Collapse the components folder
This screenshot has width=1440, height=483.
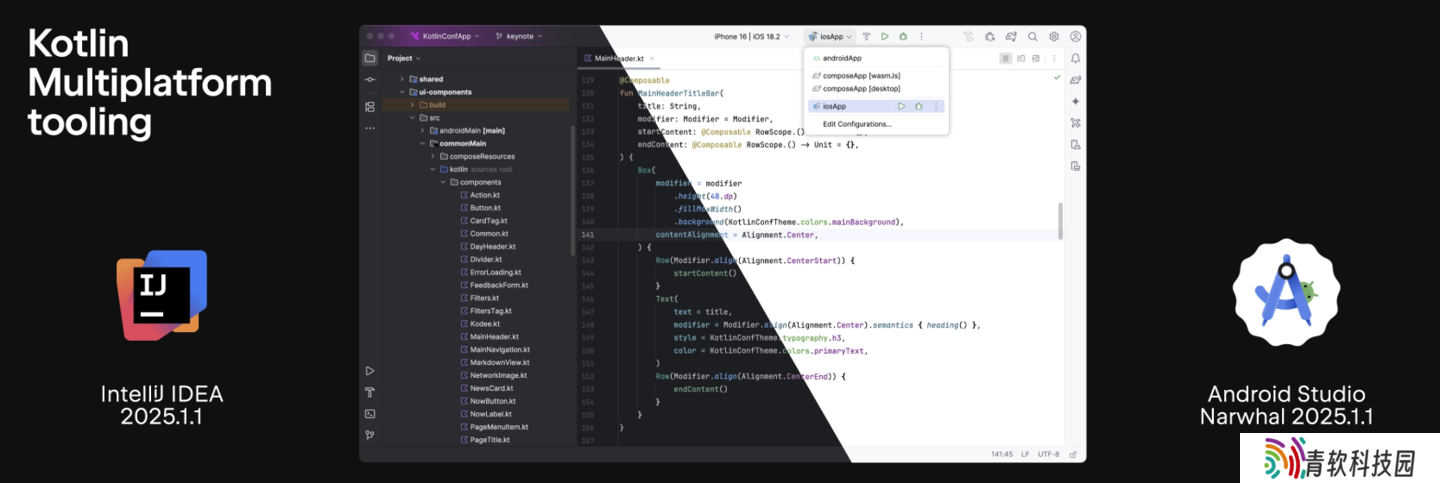click(442, 182)
